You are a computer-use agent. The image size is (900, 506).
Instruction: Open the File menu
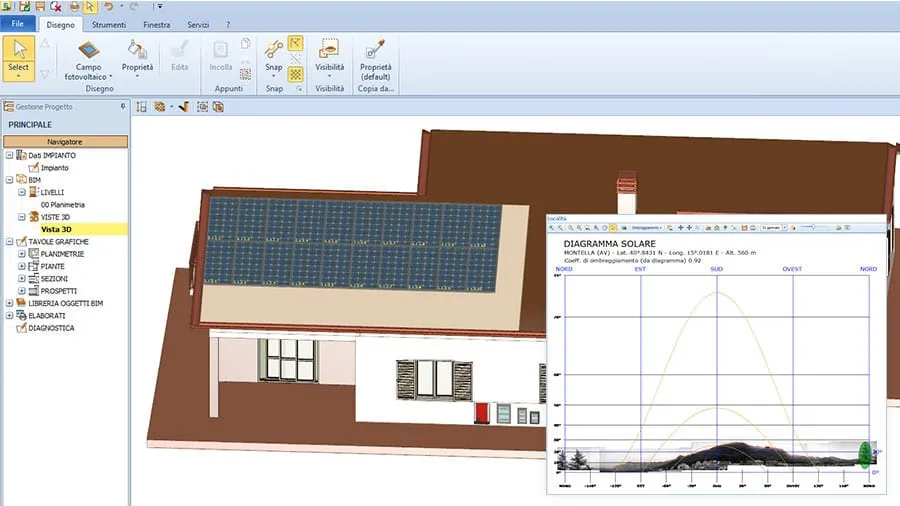click(18, 24)
